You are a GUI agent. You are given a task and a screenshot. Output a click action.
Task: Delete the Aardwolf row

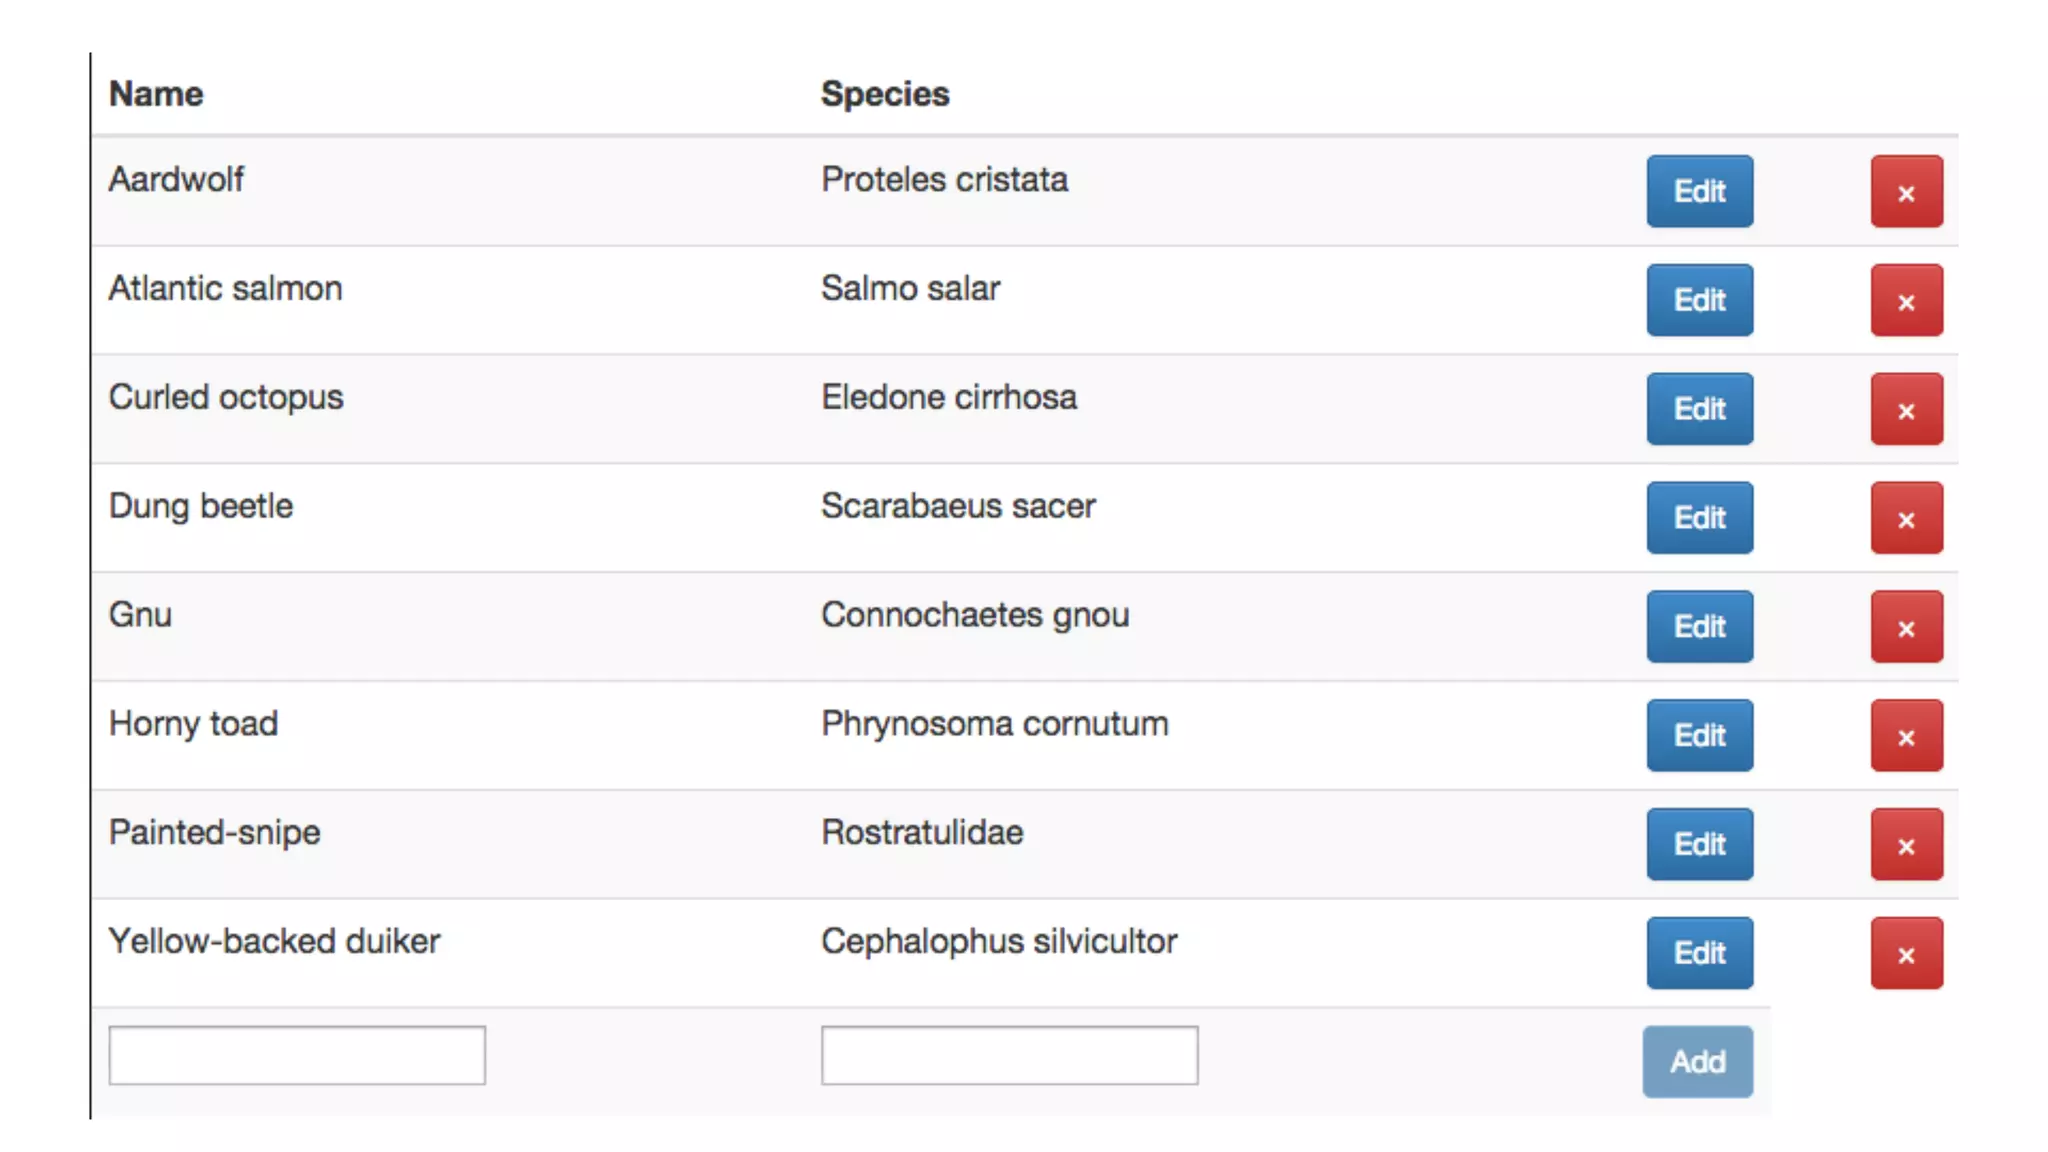pos(1906,192)
